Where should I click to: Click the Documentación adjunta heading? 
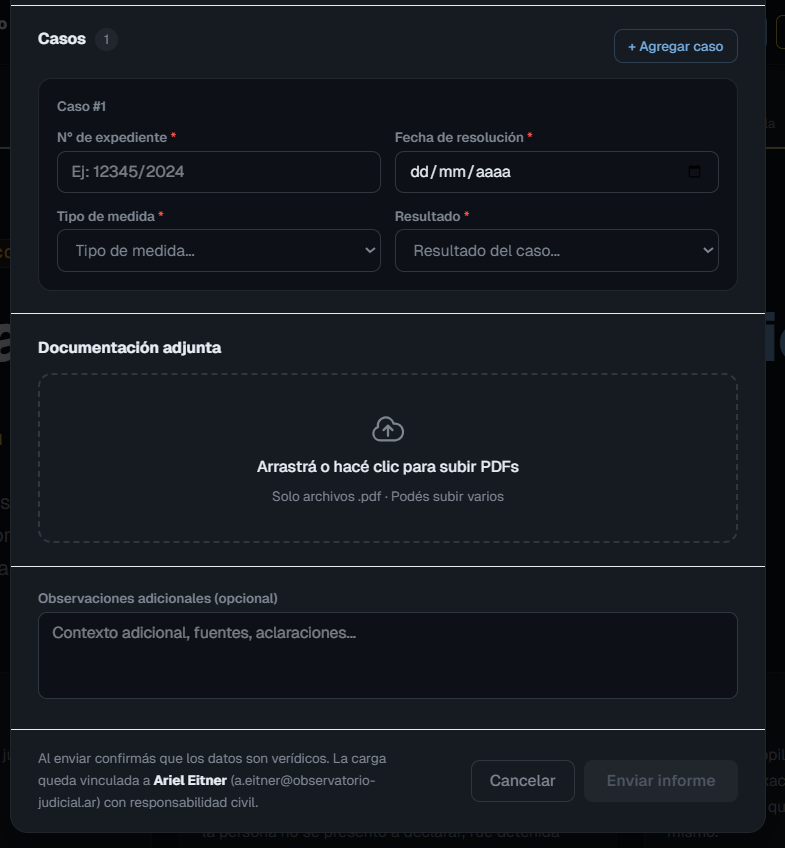pos(130,347)
